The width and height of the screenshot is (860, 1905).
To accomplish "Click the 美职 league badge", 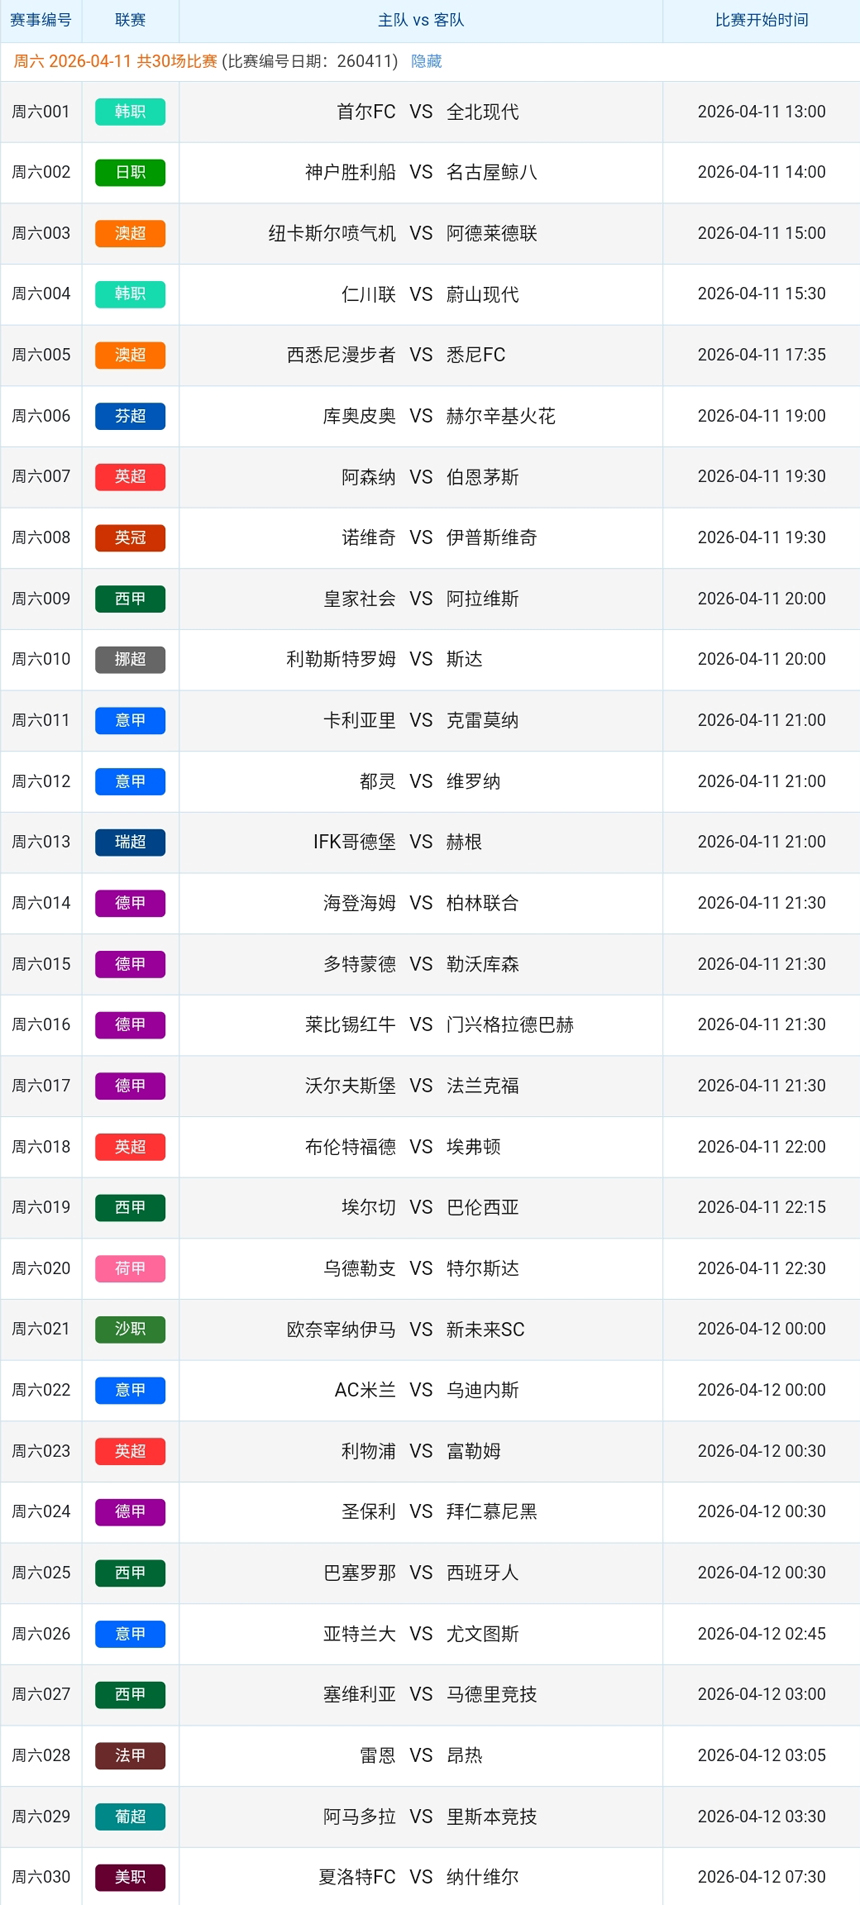I will [x=130, y=1877].
